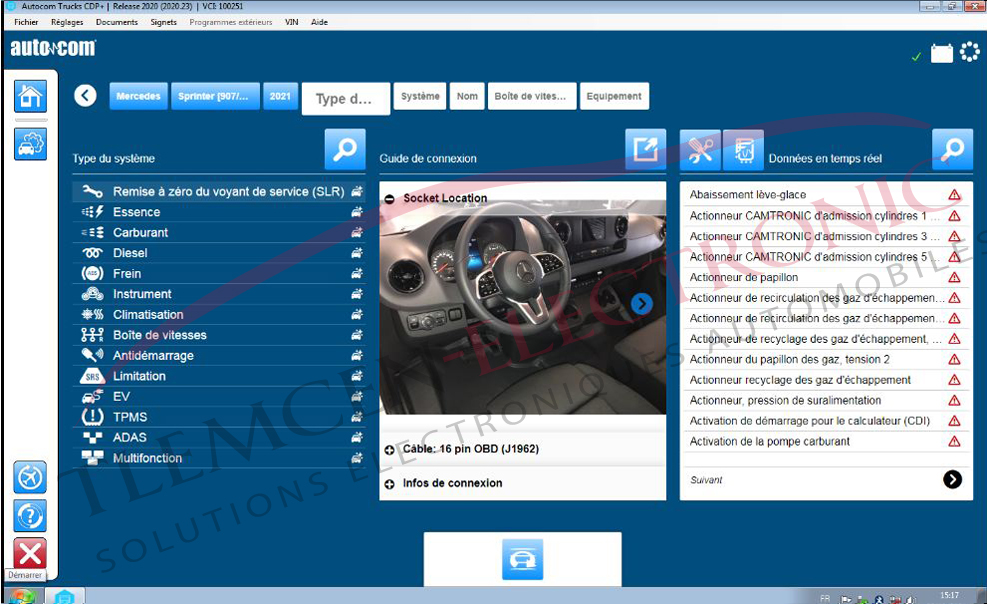Viewport: 987px width, 604px height.
Task: Select the Boîte de vitesses system type
Action: [x=219, y=335]
